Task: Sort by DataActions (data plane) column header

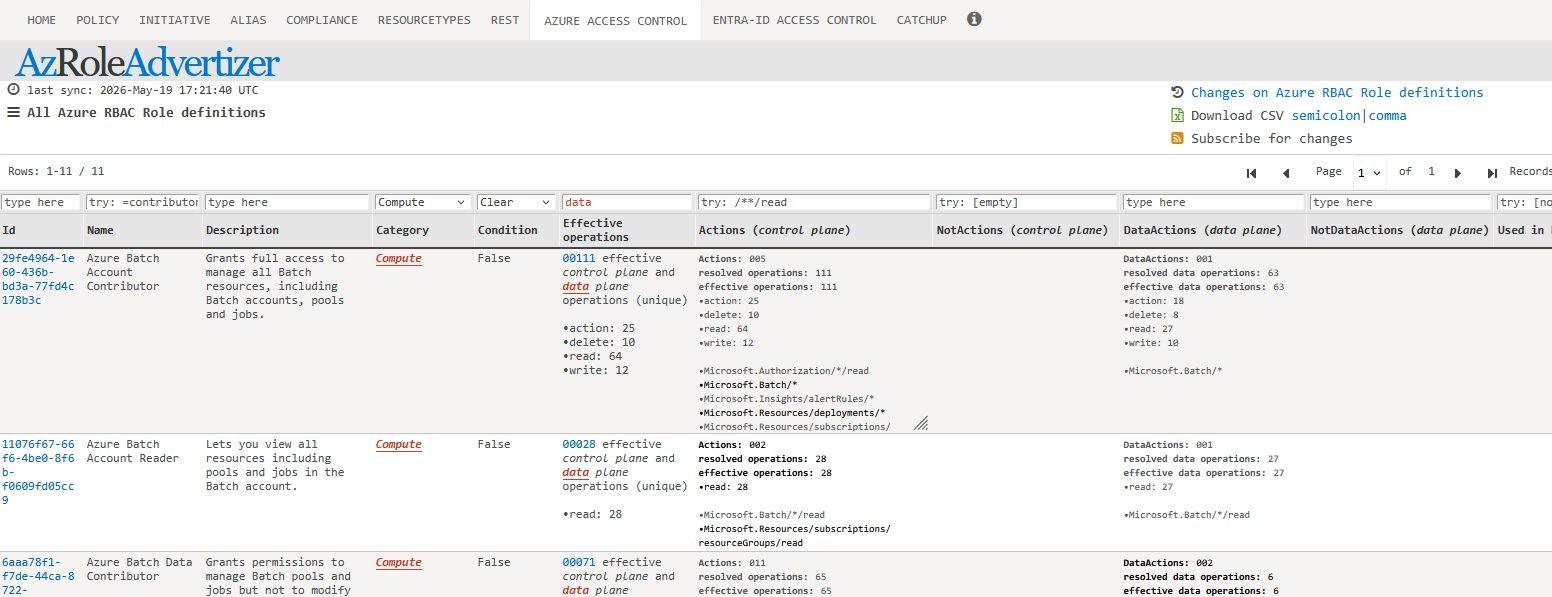Action: [1202, 230]
